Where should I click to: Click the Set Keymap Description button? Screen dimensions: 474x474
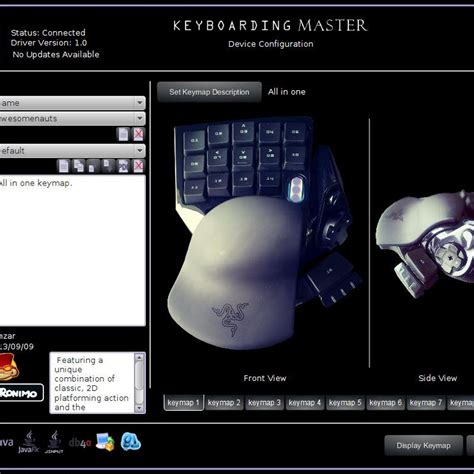[x=209, y=92]
